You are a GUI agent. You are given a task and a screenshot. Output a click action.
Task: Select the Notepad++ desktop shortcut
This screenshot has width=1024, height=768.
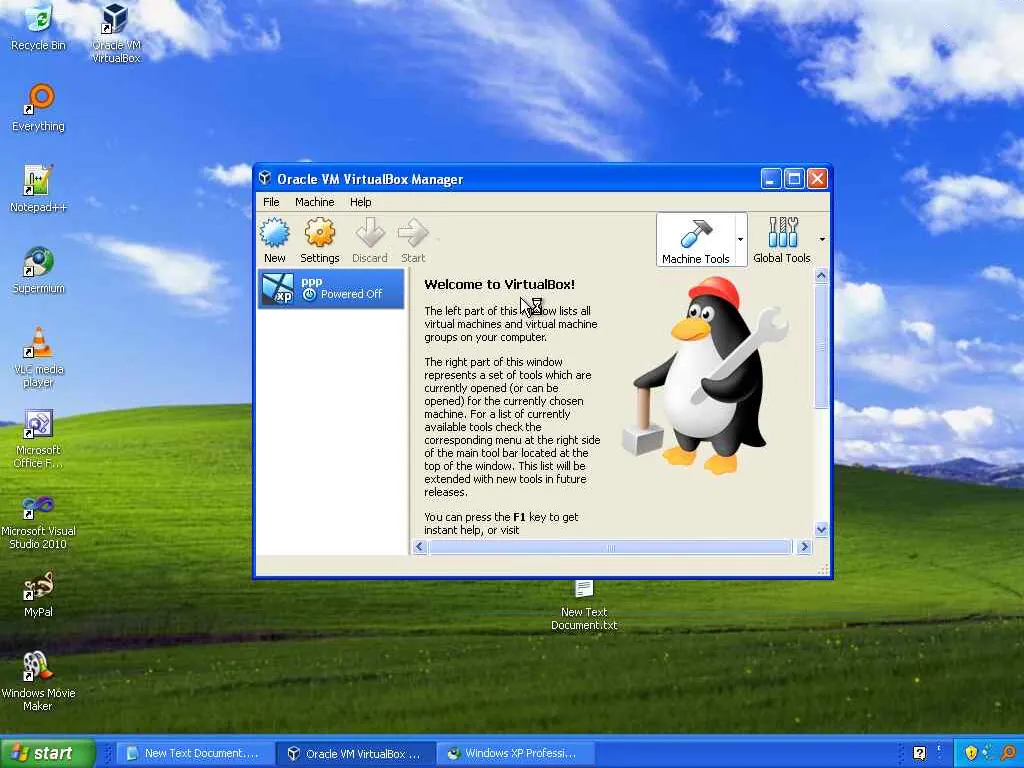click(x=39, y=189)
